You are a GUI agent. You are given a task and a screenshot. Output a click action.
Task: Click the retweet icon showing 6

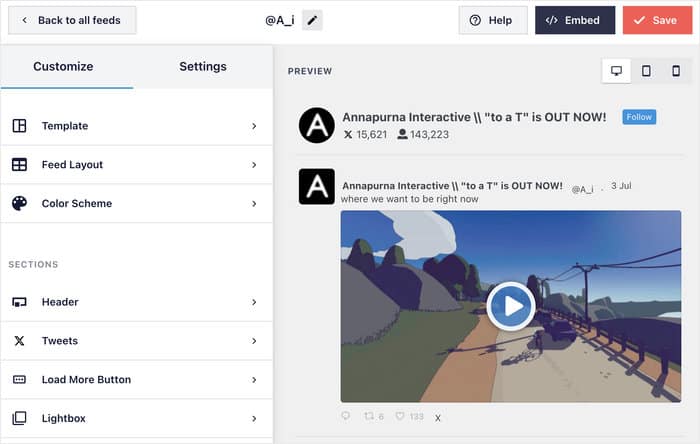point(369,416)
